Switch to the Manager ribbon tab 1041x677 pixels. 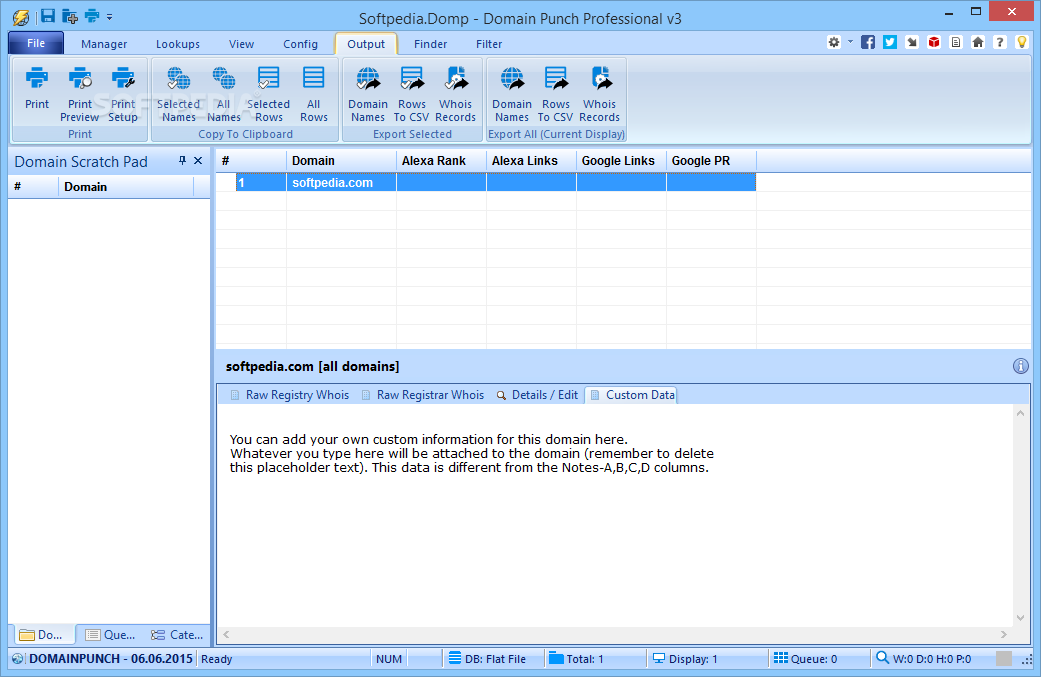(104, 44)
